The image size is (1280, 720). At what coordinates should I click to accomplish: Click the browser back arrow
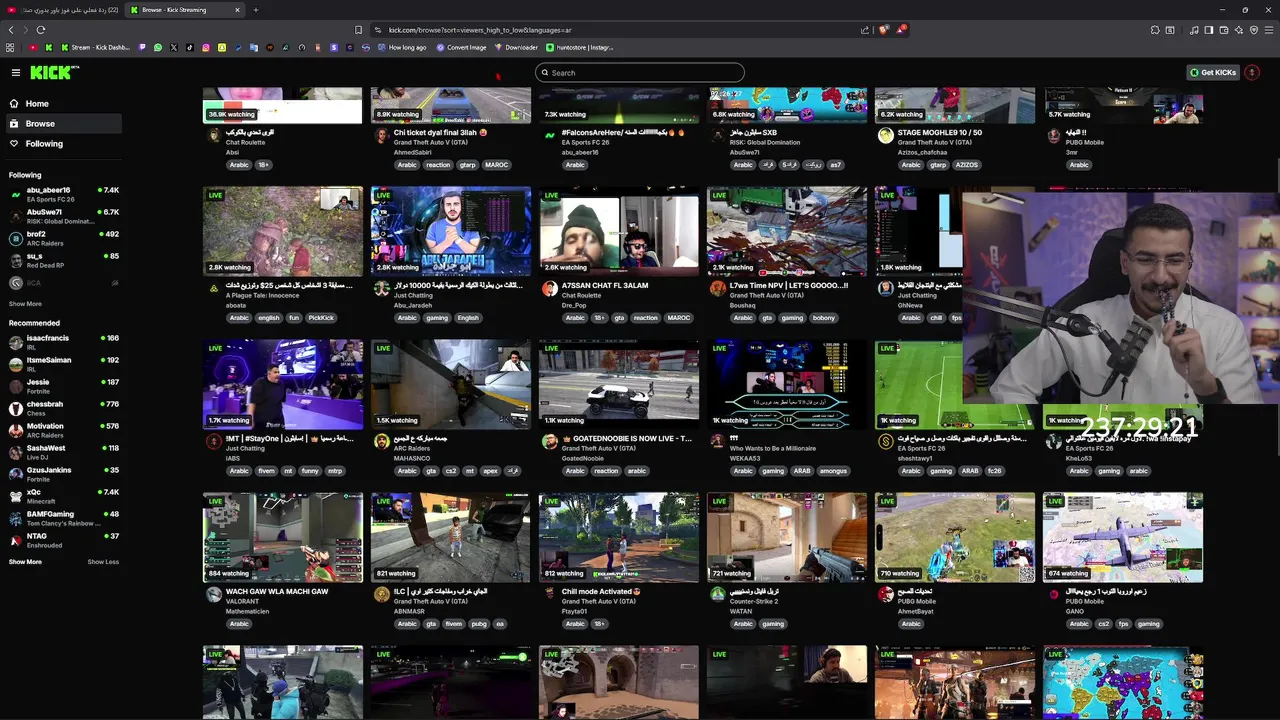11,30
